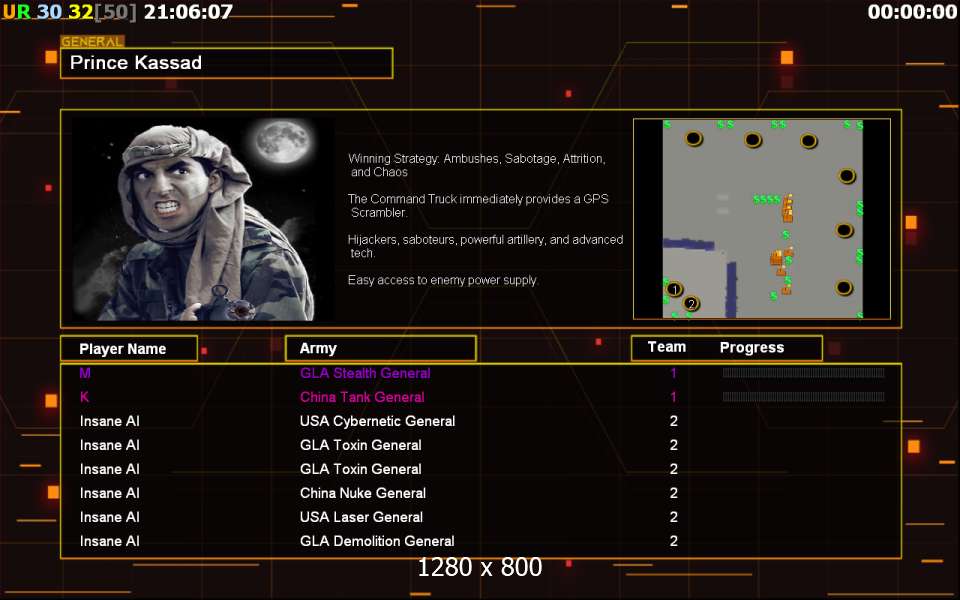Click the Player Name column header
Image resolution: width=960 pixels, height=600 pixels.
(129, 348)
